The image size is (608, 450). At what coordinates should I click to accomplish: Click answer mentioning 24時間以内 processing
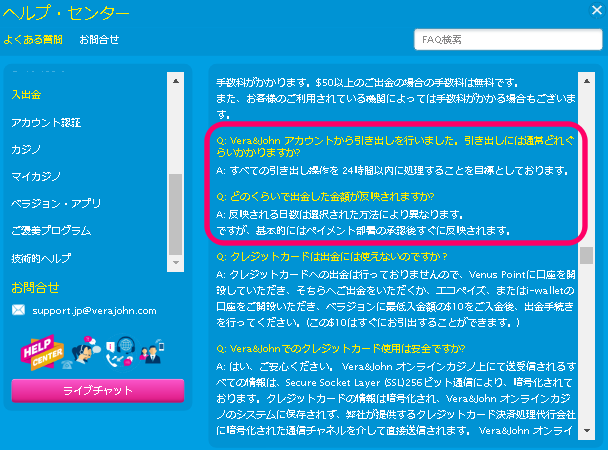pyautogui.click(x=392, y=171)
